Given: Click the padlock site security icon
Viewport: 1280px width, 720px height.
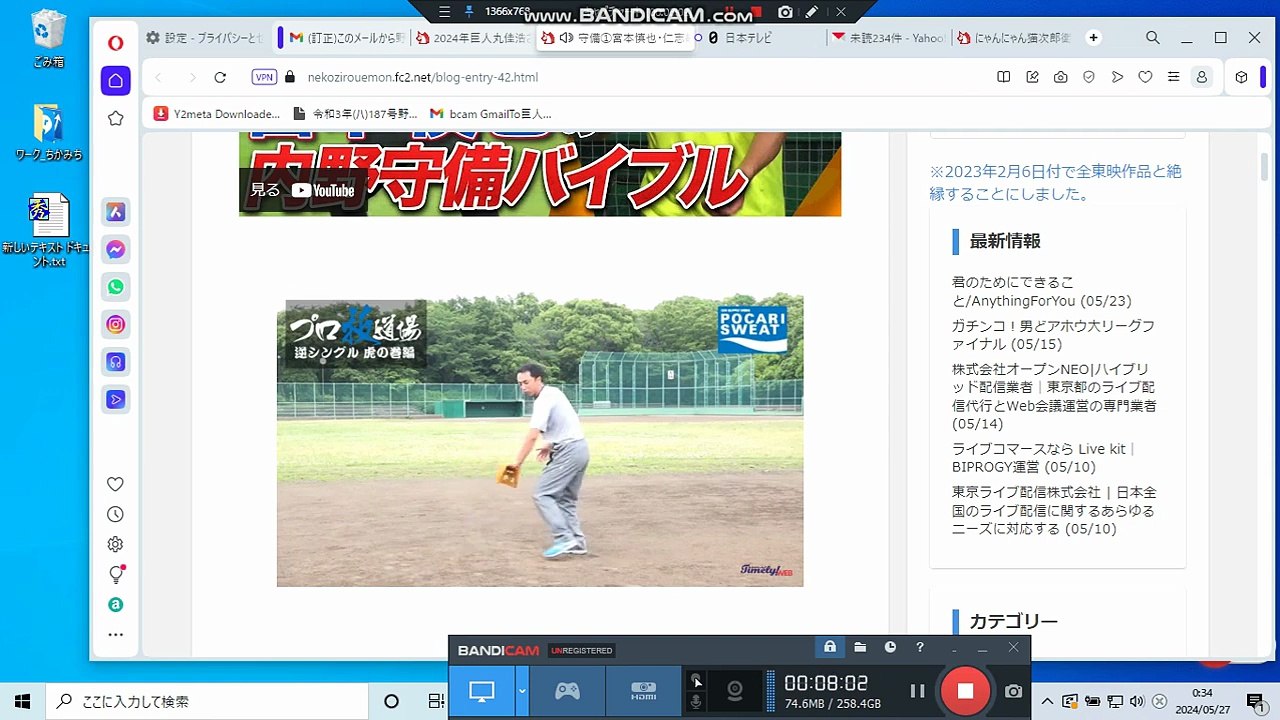Looking at the screenshot, I should click(x=290, y=77).
